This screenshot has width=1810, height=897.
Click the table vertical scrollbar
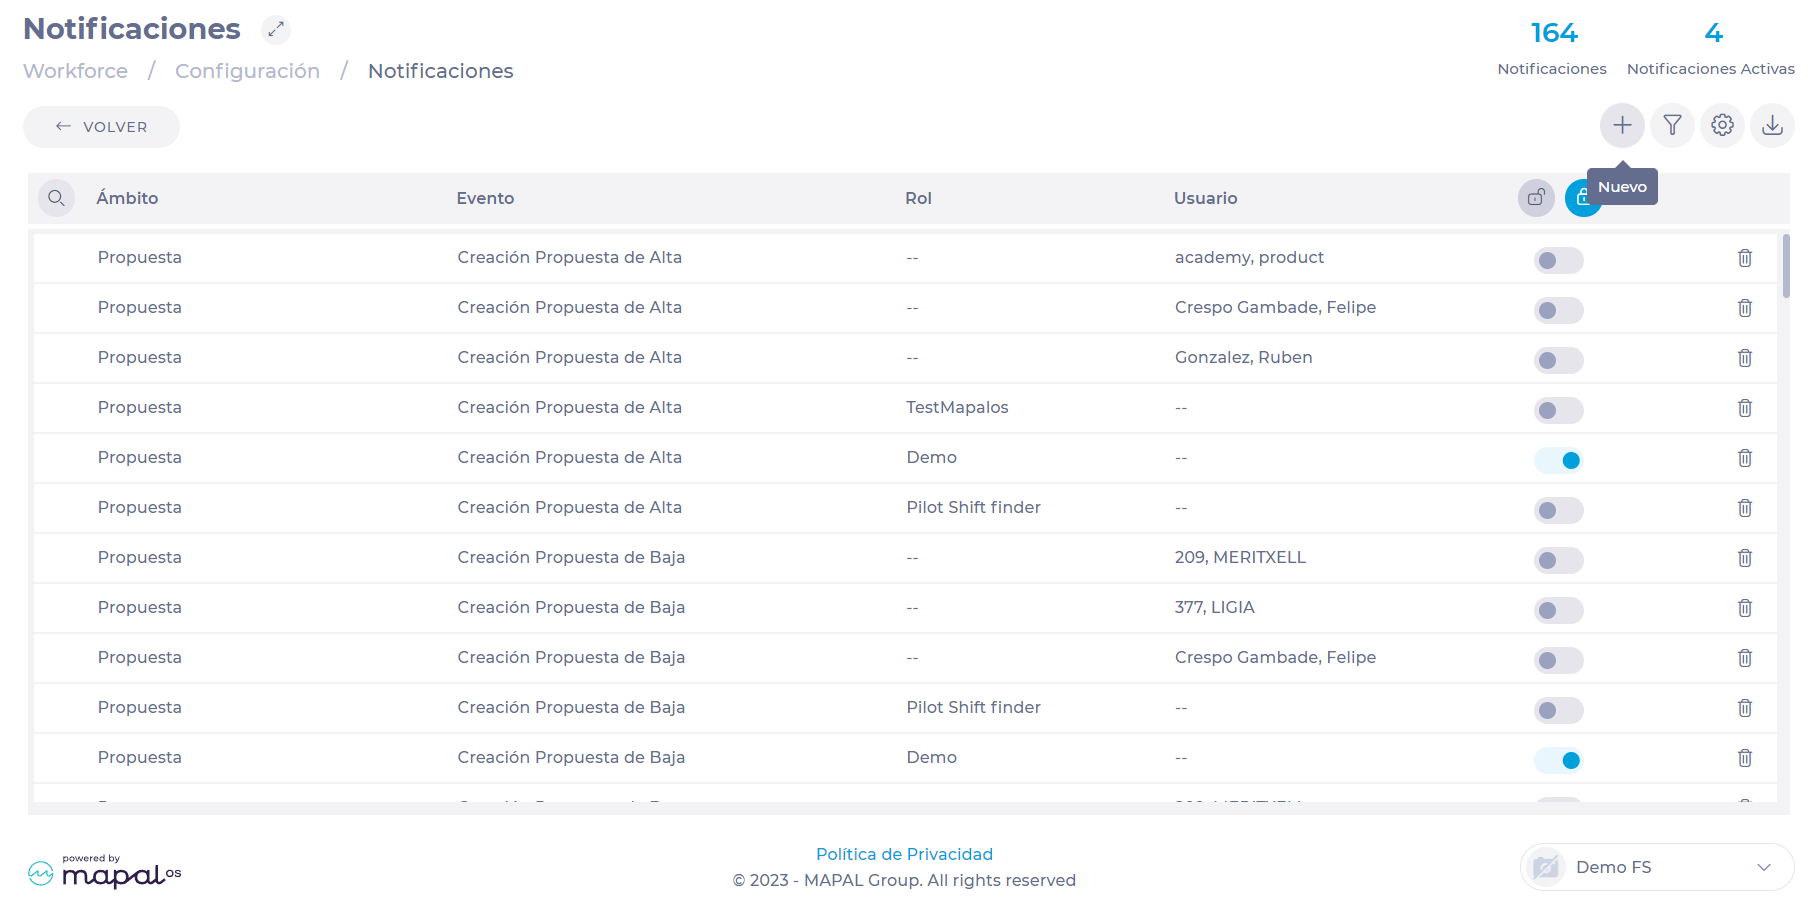[x=1786, y=266]
